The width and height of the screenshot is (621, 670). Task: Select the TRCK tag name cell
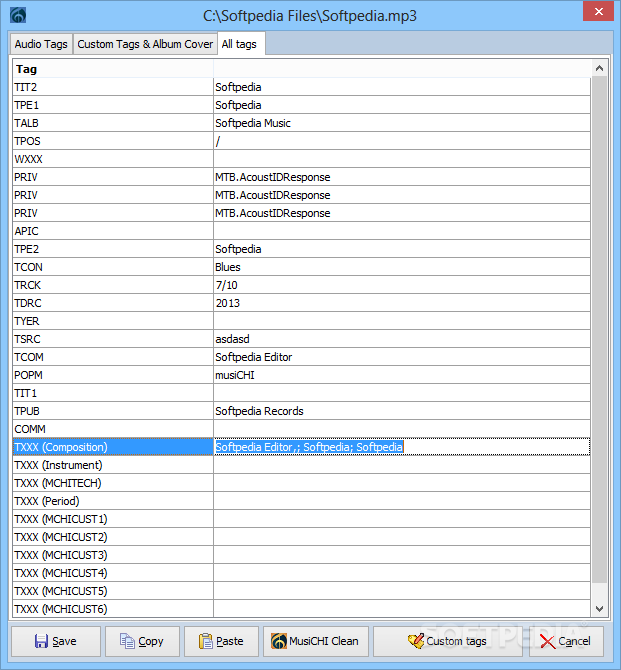(x=113, y=285)
